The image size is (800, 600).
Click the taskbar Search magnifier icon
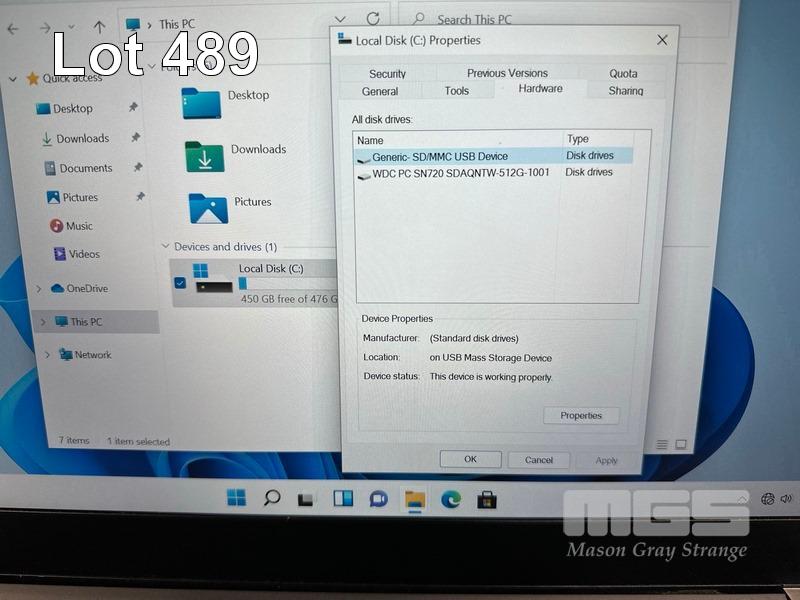(x=271, y=497)
